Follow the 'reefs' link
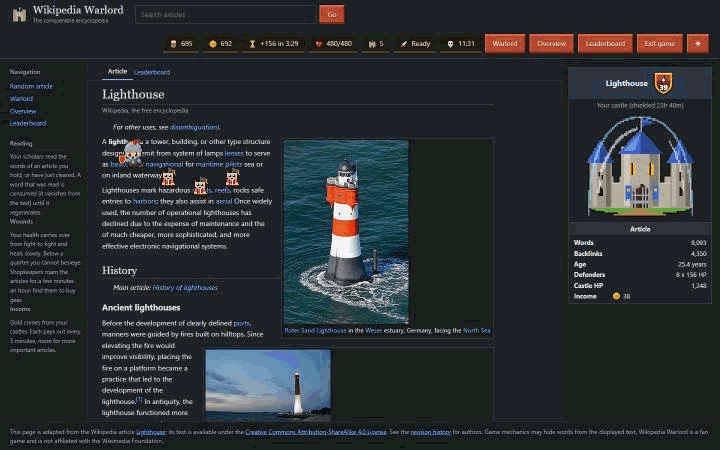The image size is (720, 450). click(x=222, y=190)
